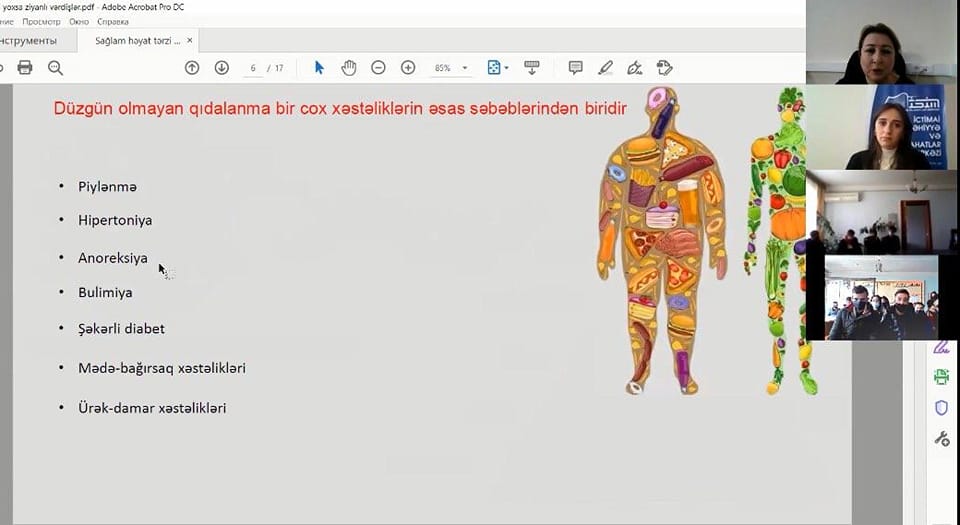
Task: Click the Print icon in the toolbar
Action: (24, 67)
